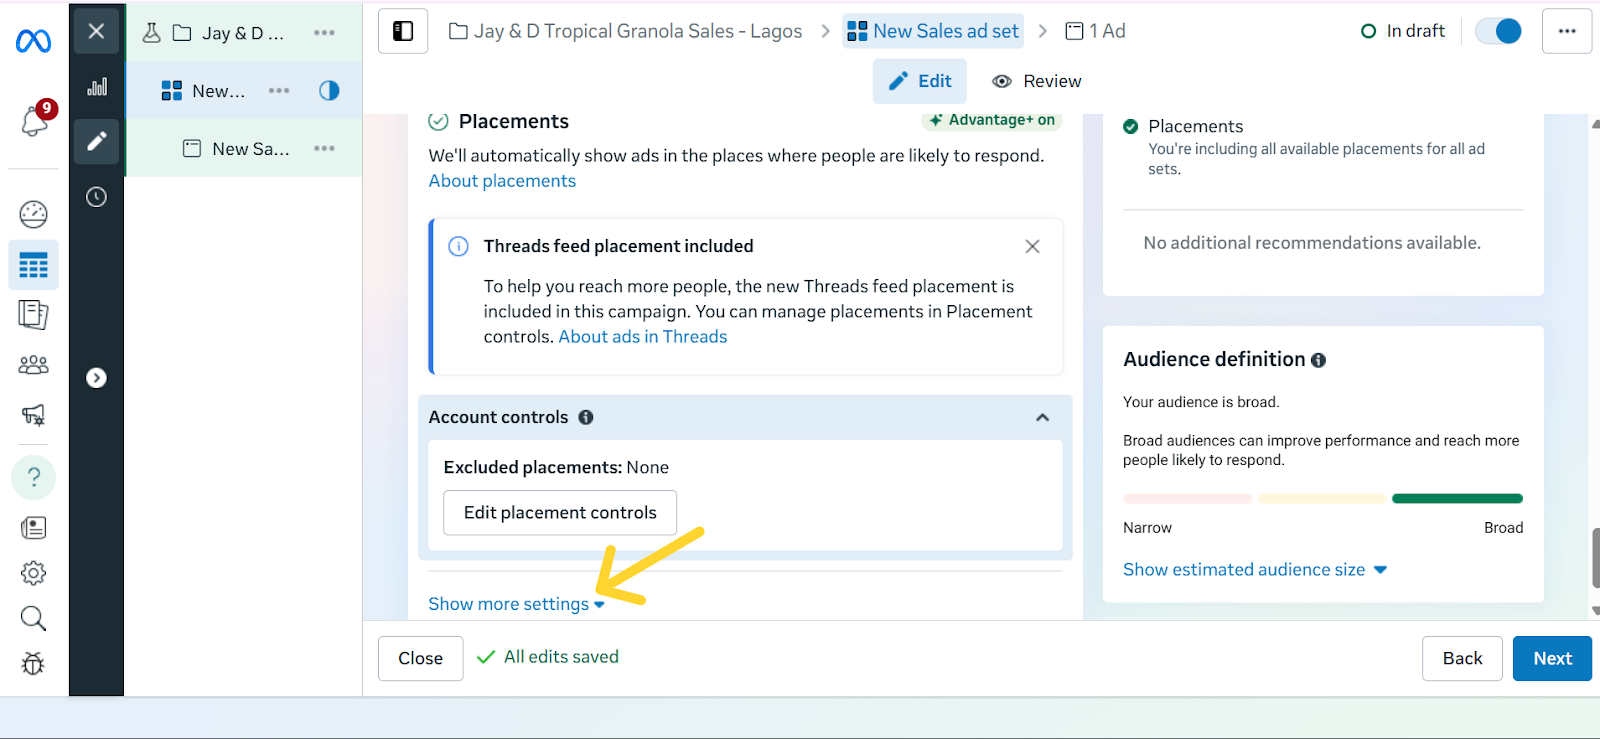1600x739 pixels.
Task: Open the Help question mark icon
Action: pos(33,477)
